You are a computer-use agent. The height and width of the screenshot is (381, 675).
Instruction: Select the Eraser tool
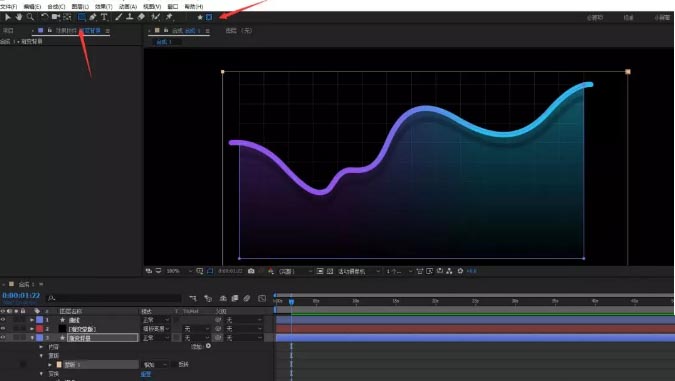[x=141, y=17]
